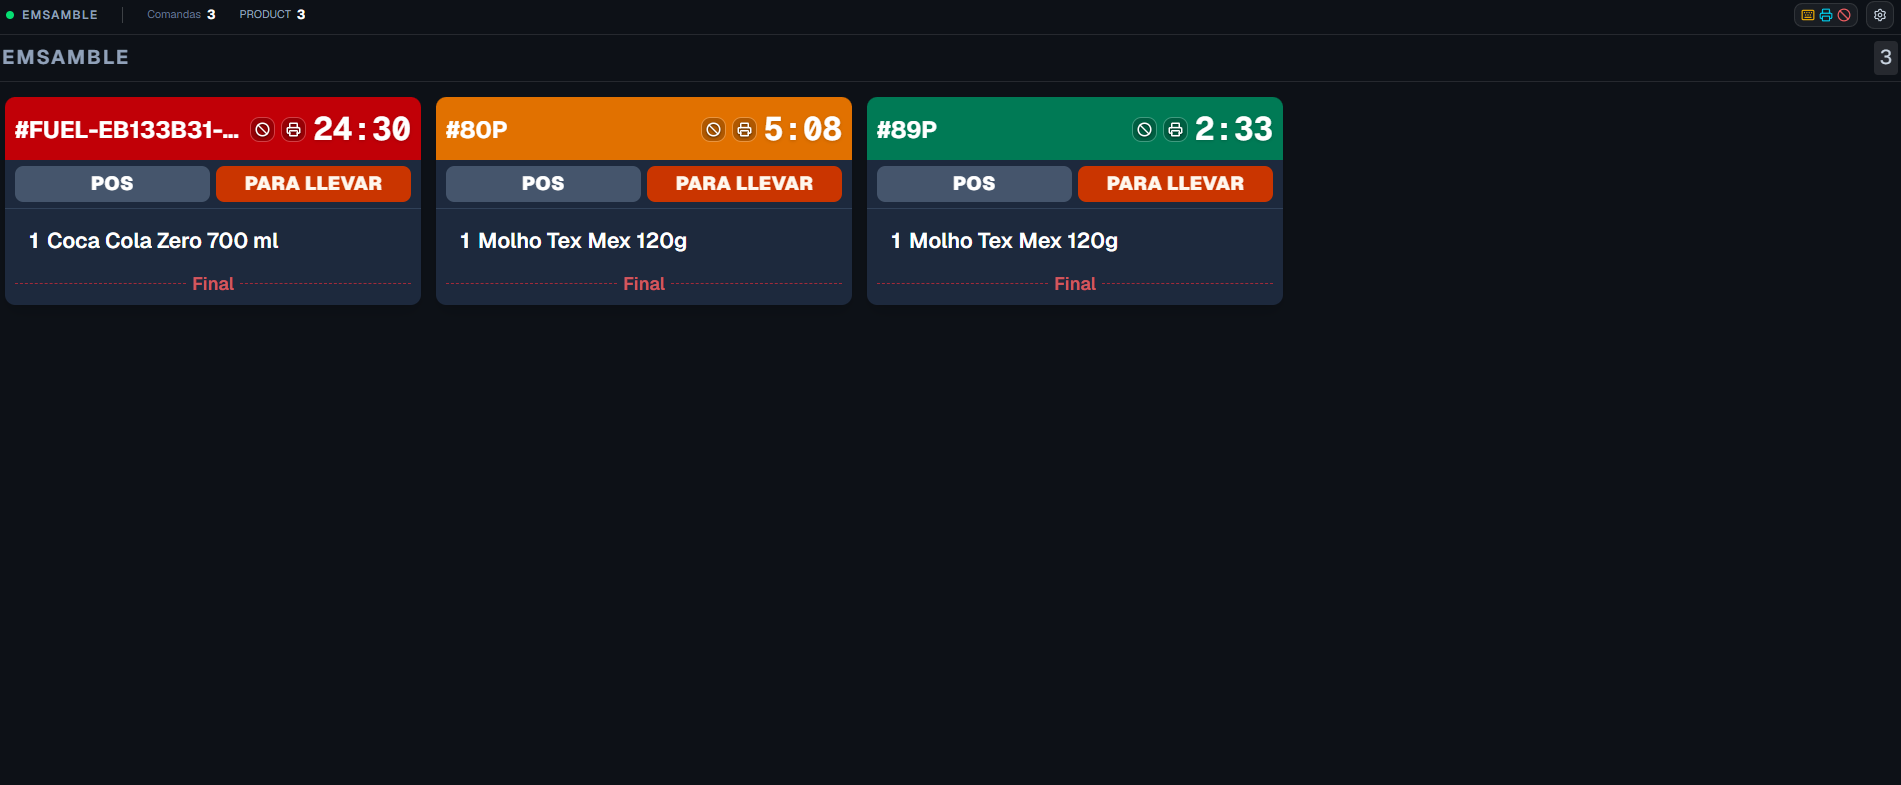1901x785 pixels.
Task: Select item 1 Coca Cola Zero 700 ml
Action: 154,241
